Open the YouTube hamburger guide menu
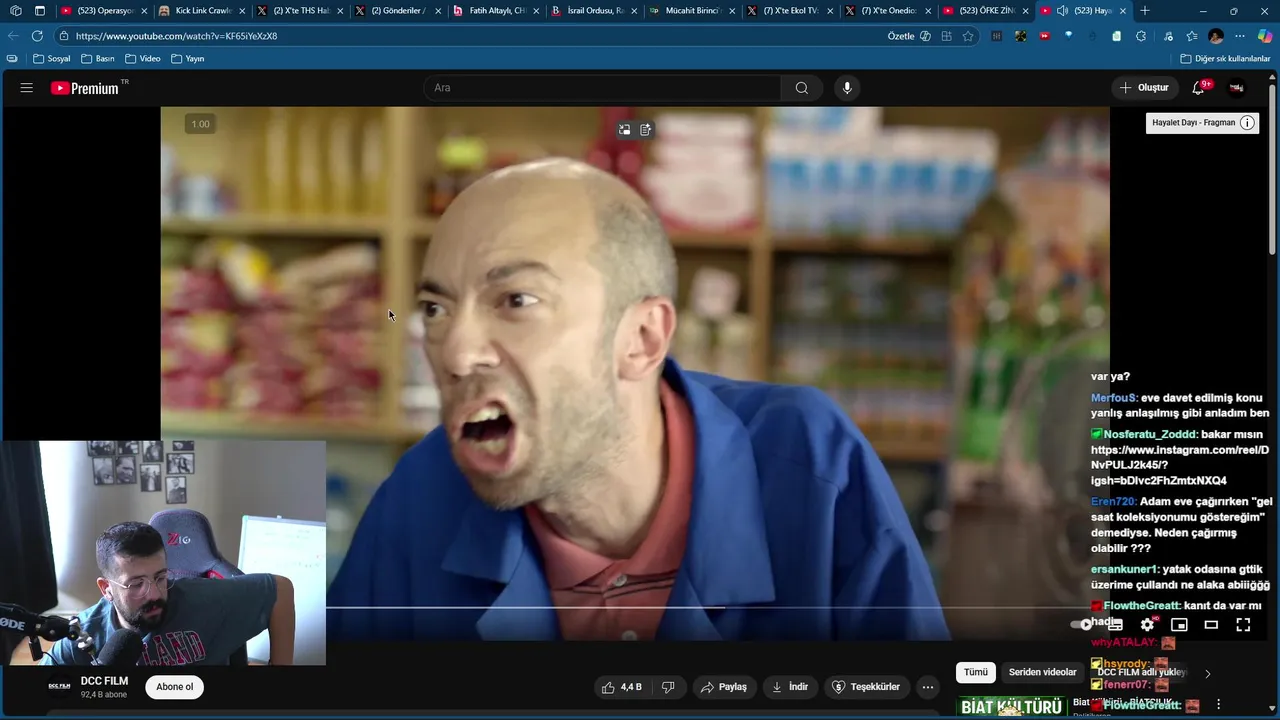This screenshot has width=1280, height=720. 26,88
